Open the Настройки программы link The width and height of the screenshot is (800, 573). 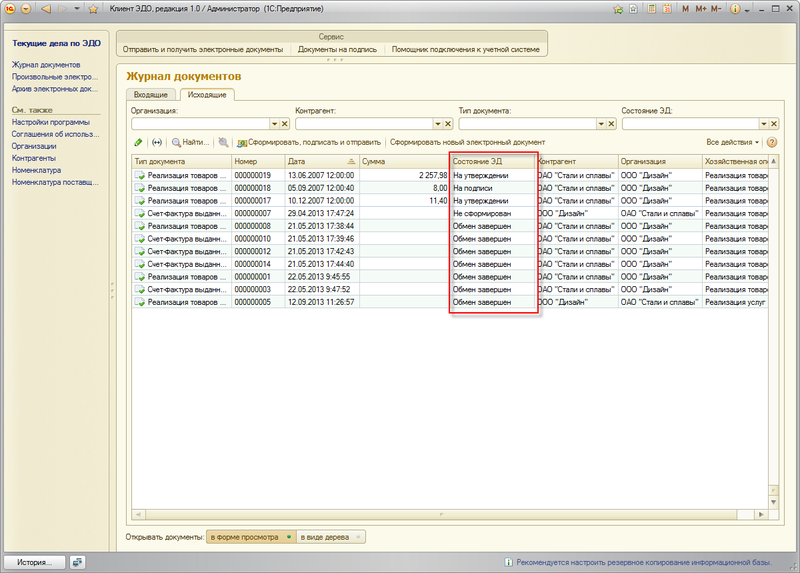pyautogui.click(x=51, y=122)
